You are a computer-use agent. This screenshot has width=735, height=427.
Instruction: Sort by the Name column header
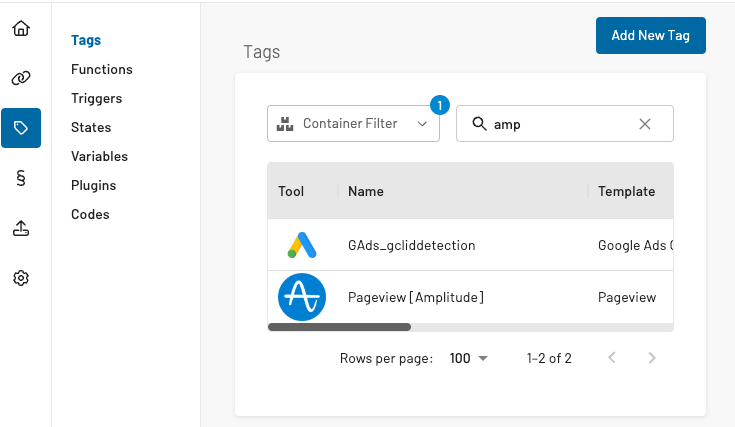(366, 191)
